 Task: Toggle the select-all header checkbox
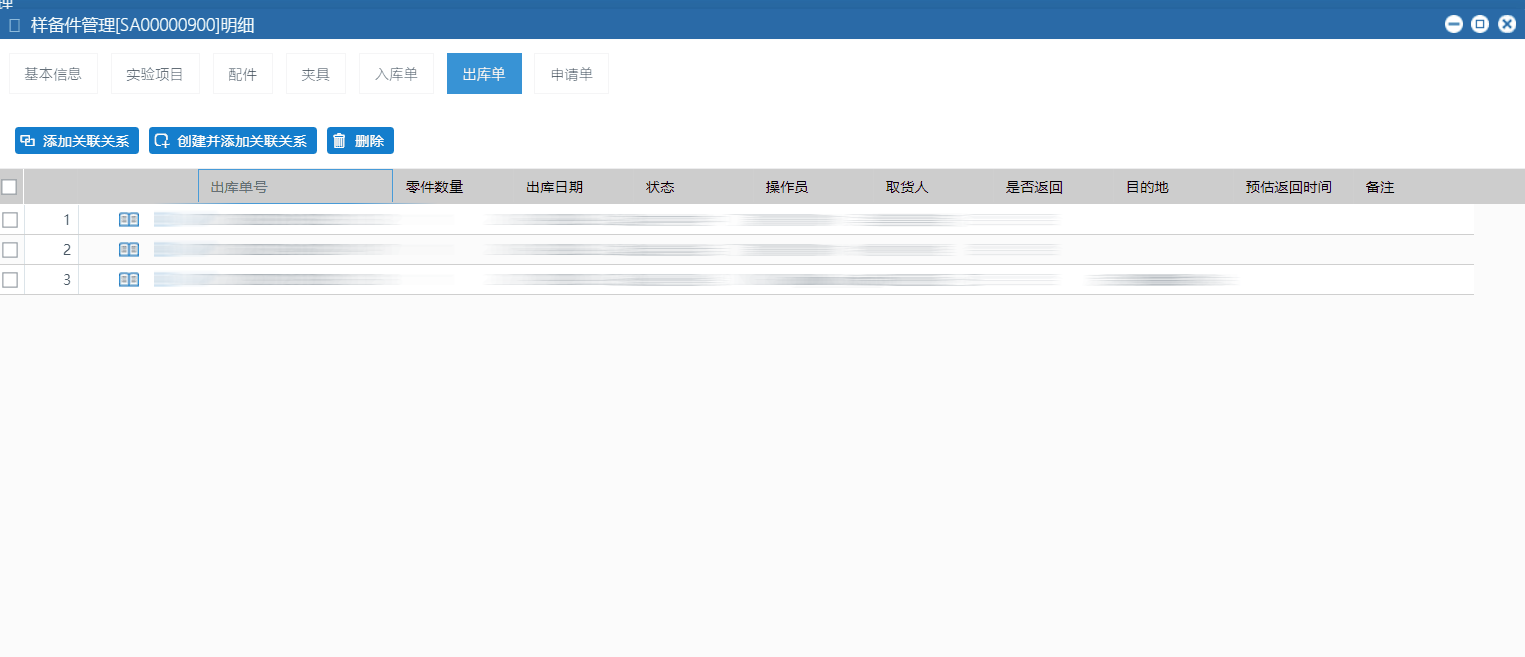coord(9,187)
